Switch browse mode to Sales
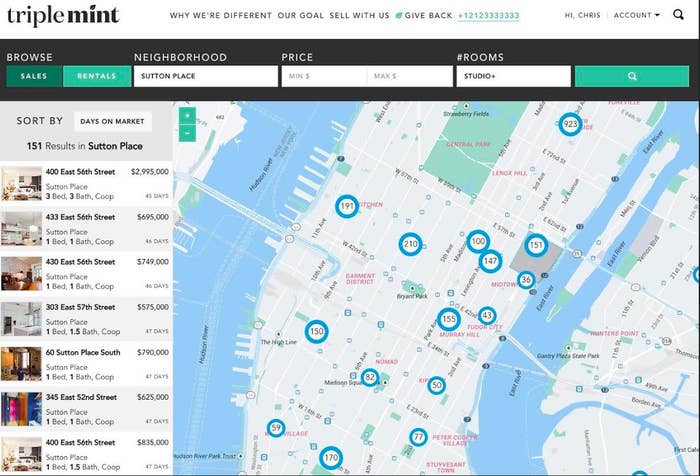This screenshot has width=700, height=476. pyautogui.click(x=34, y=76)
